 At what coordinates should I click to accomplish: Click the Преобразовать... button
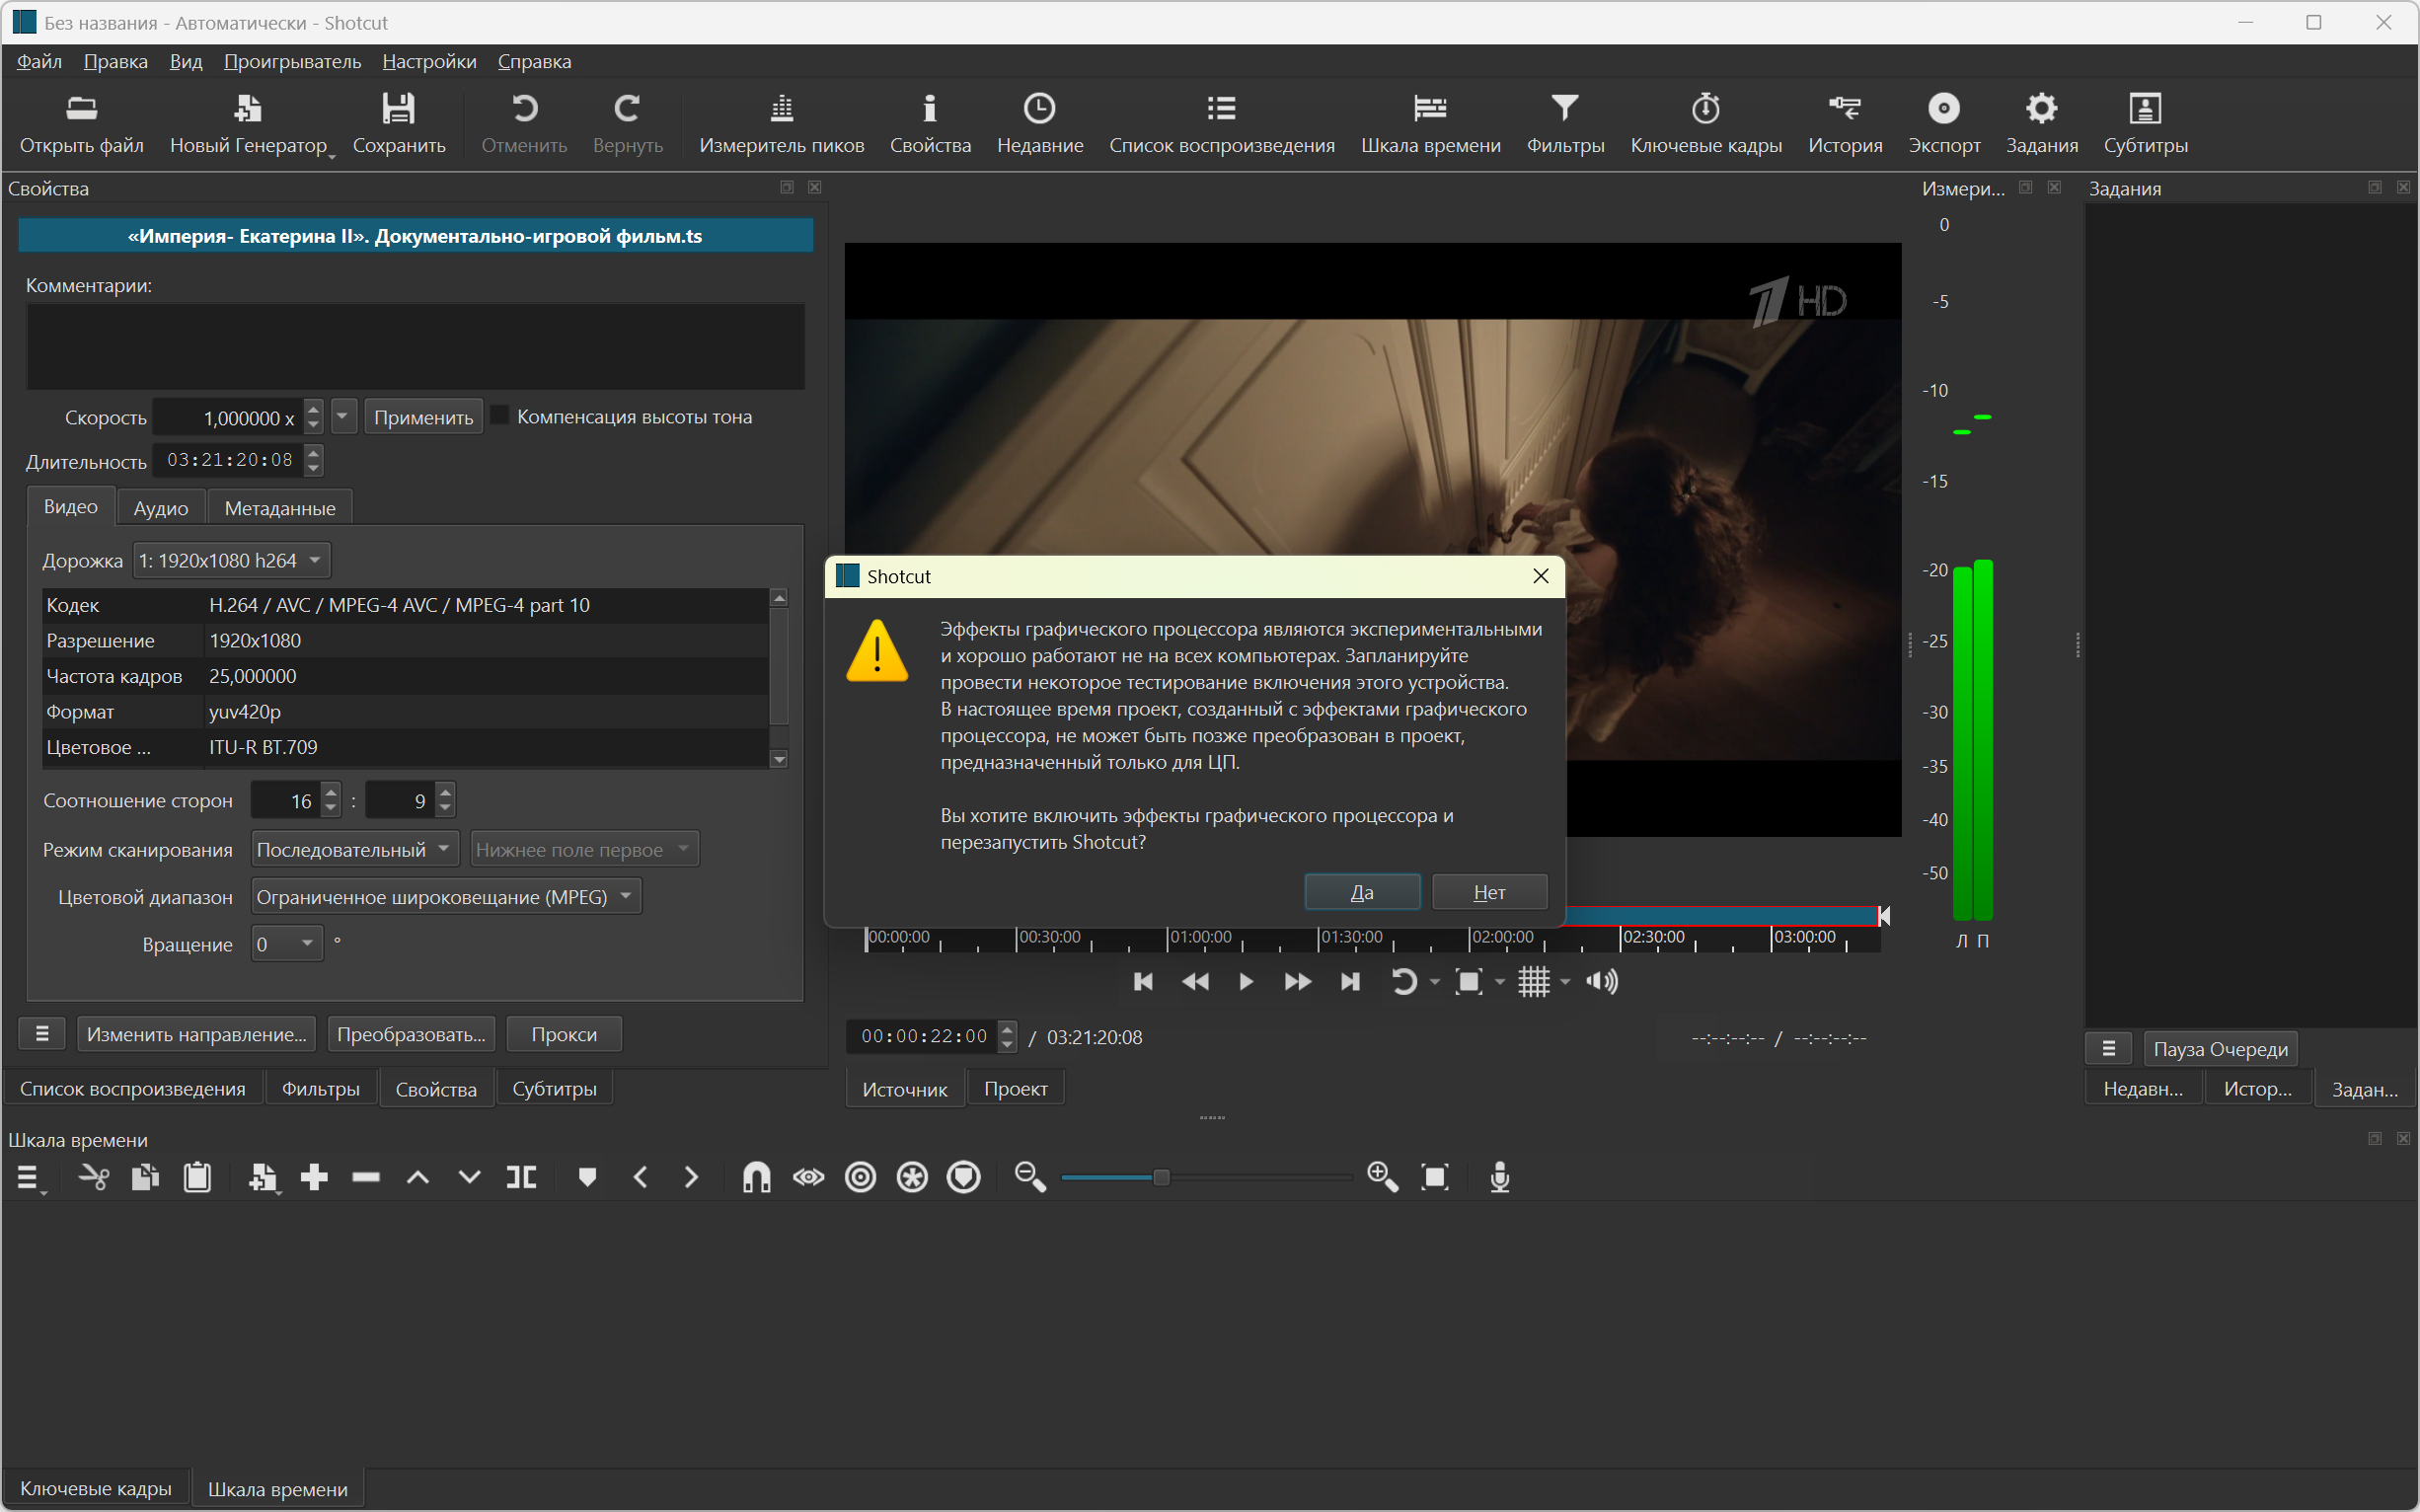(411, 1034)
